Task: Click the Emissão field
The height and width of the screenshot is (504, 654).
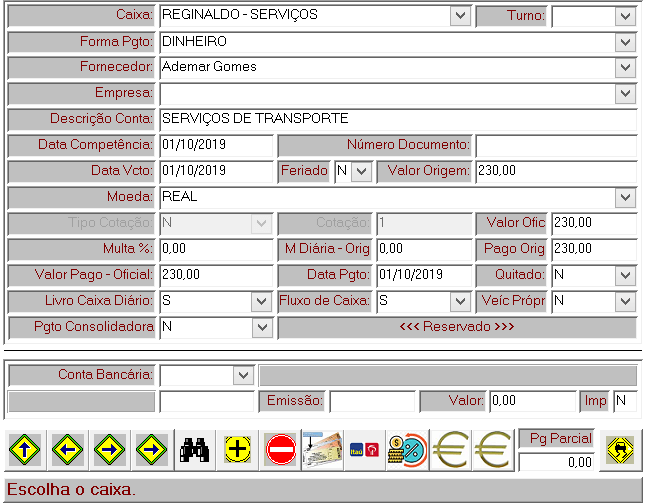Action: point(372,401)
